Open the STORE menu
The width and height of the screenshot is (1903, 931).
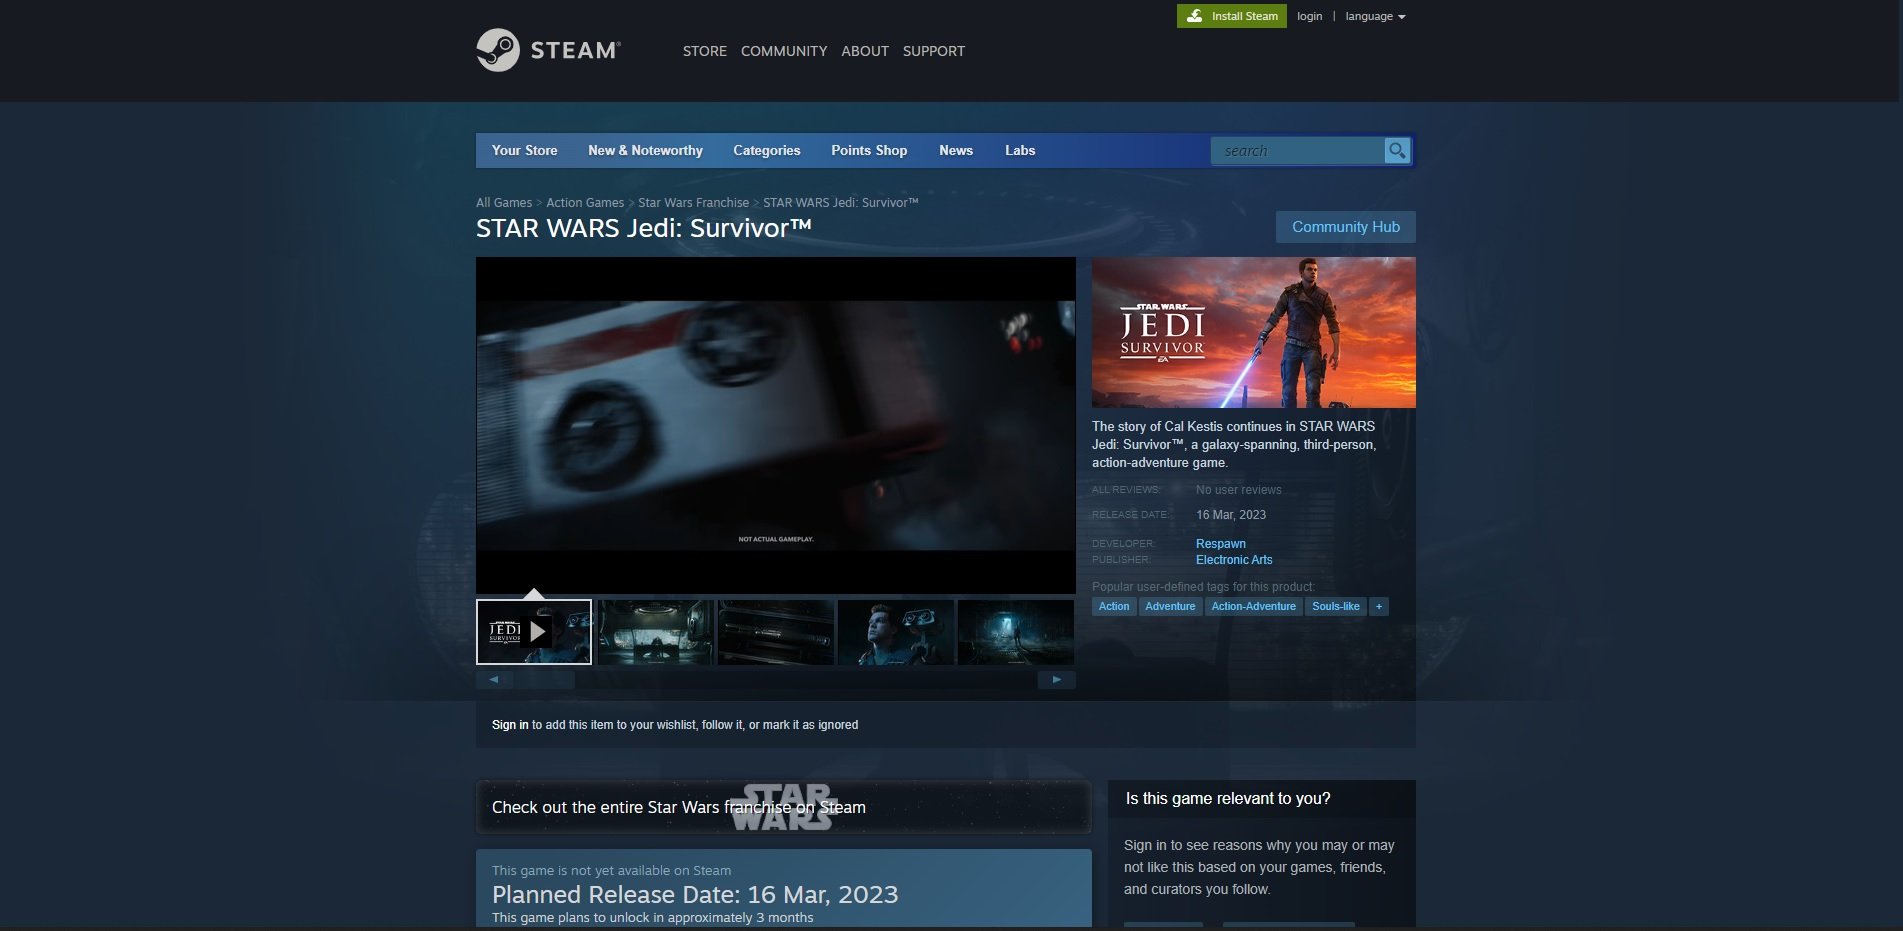point(705,51)
